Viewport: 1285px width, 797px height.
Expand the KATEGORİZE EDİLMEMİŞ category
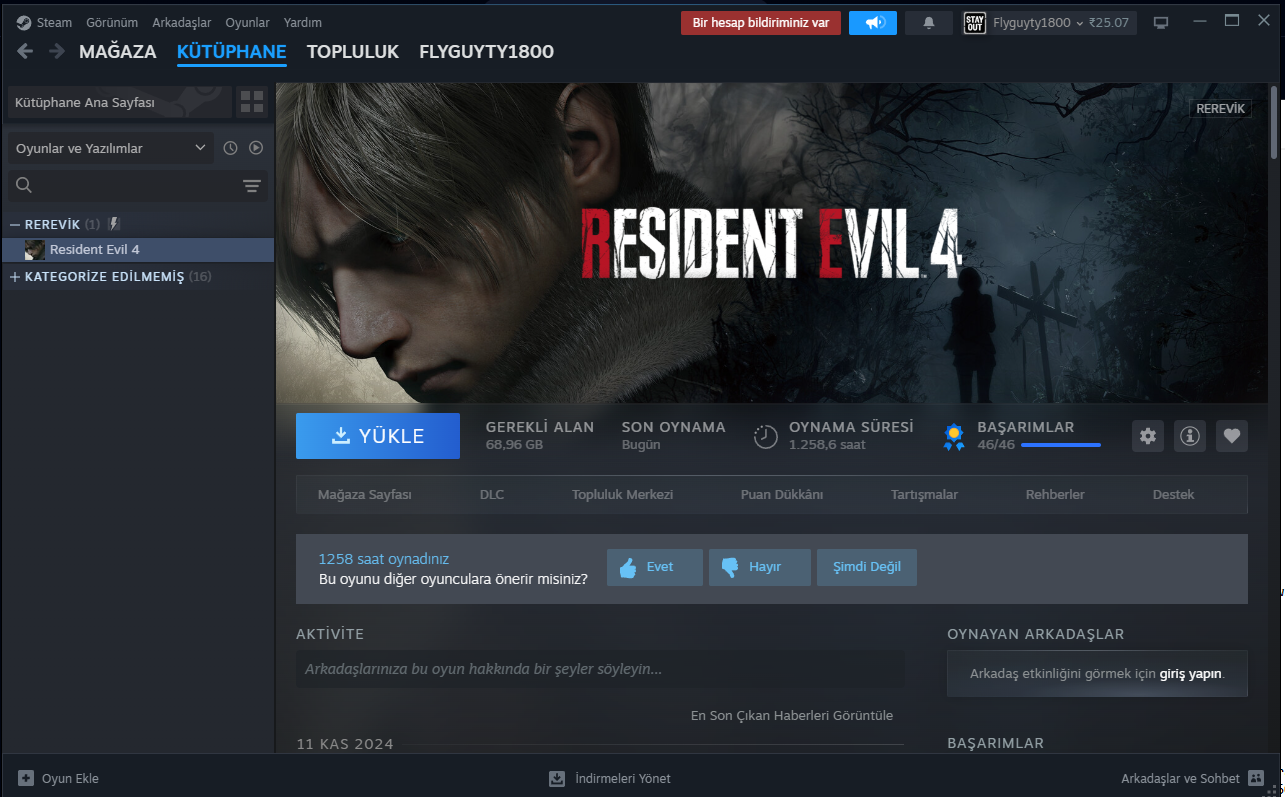click(15, 276)
